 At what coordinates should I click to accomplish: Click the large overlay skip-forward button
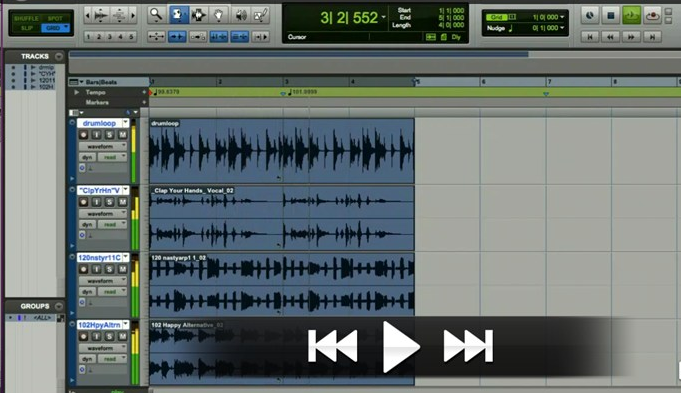(468, 346)
